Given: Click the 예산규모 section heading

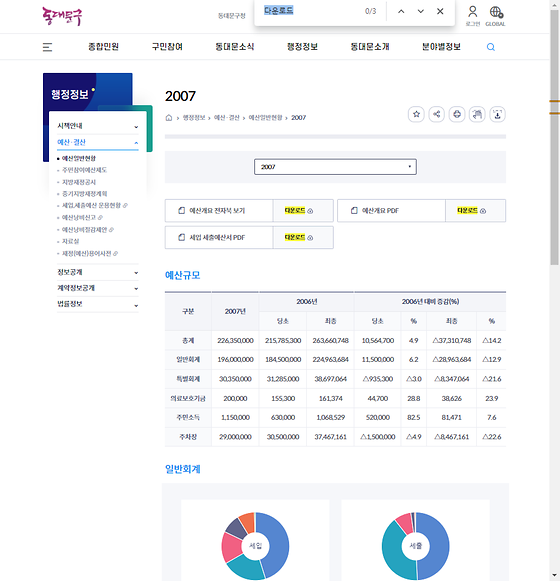Looking at the screenshot, I should 183,275.
